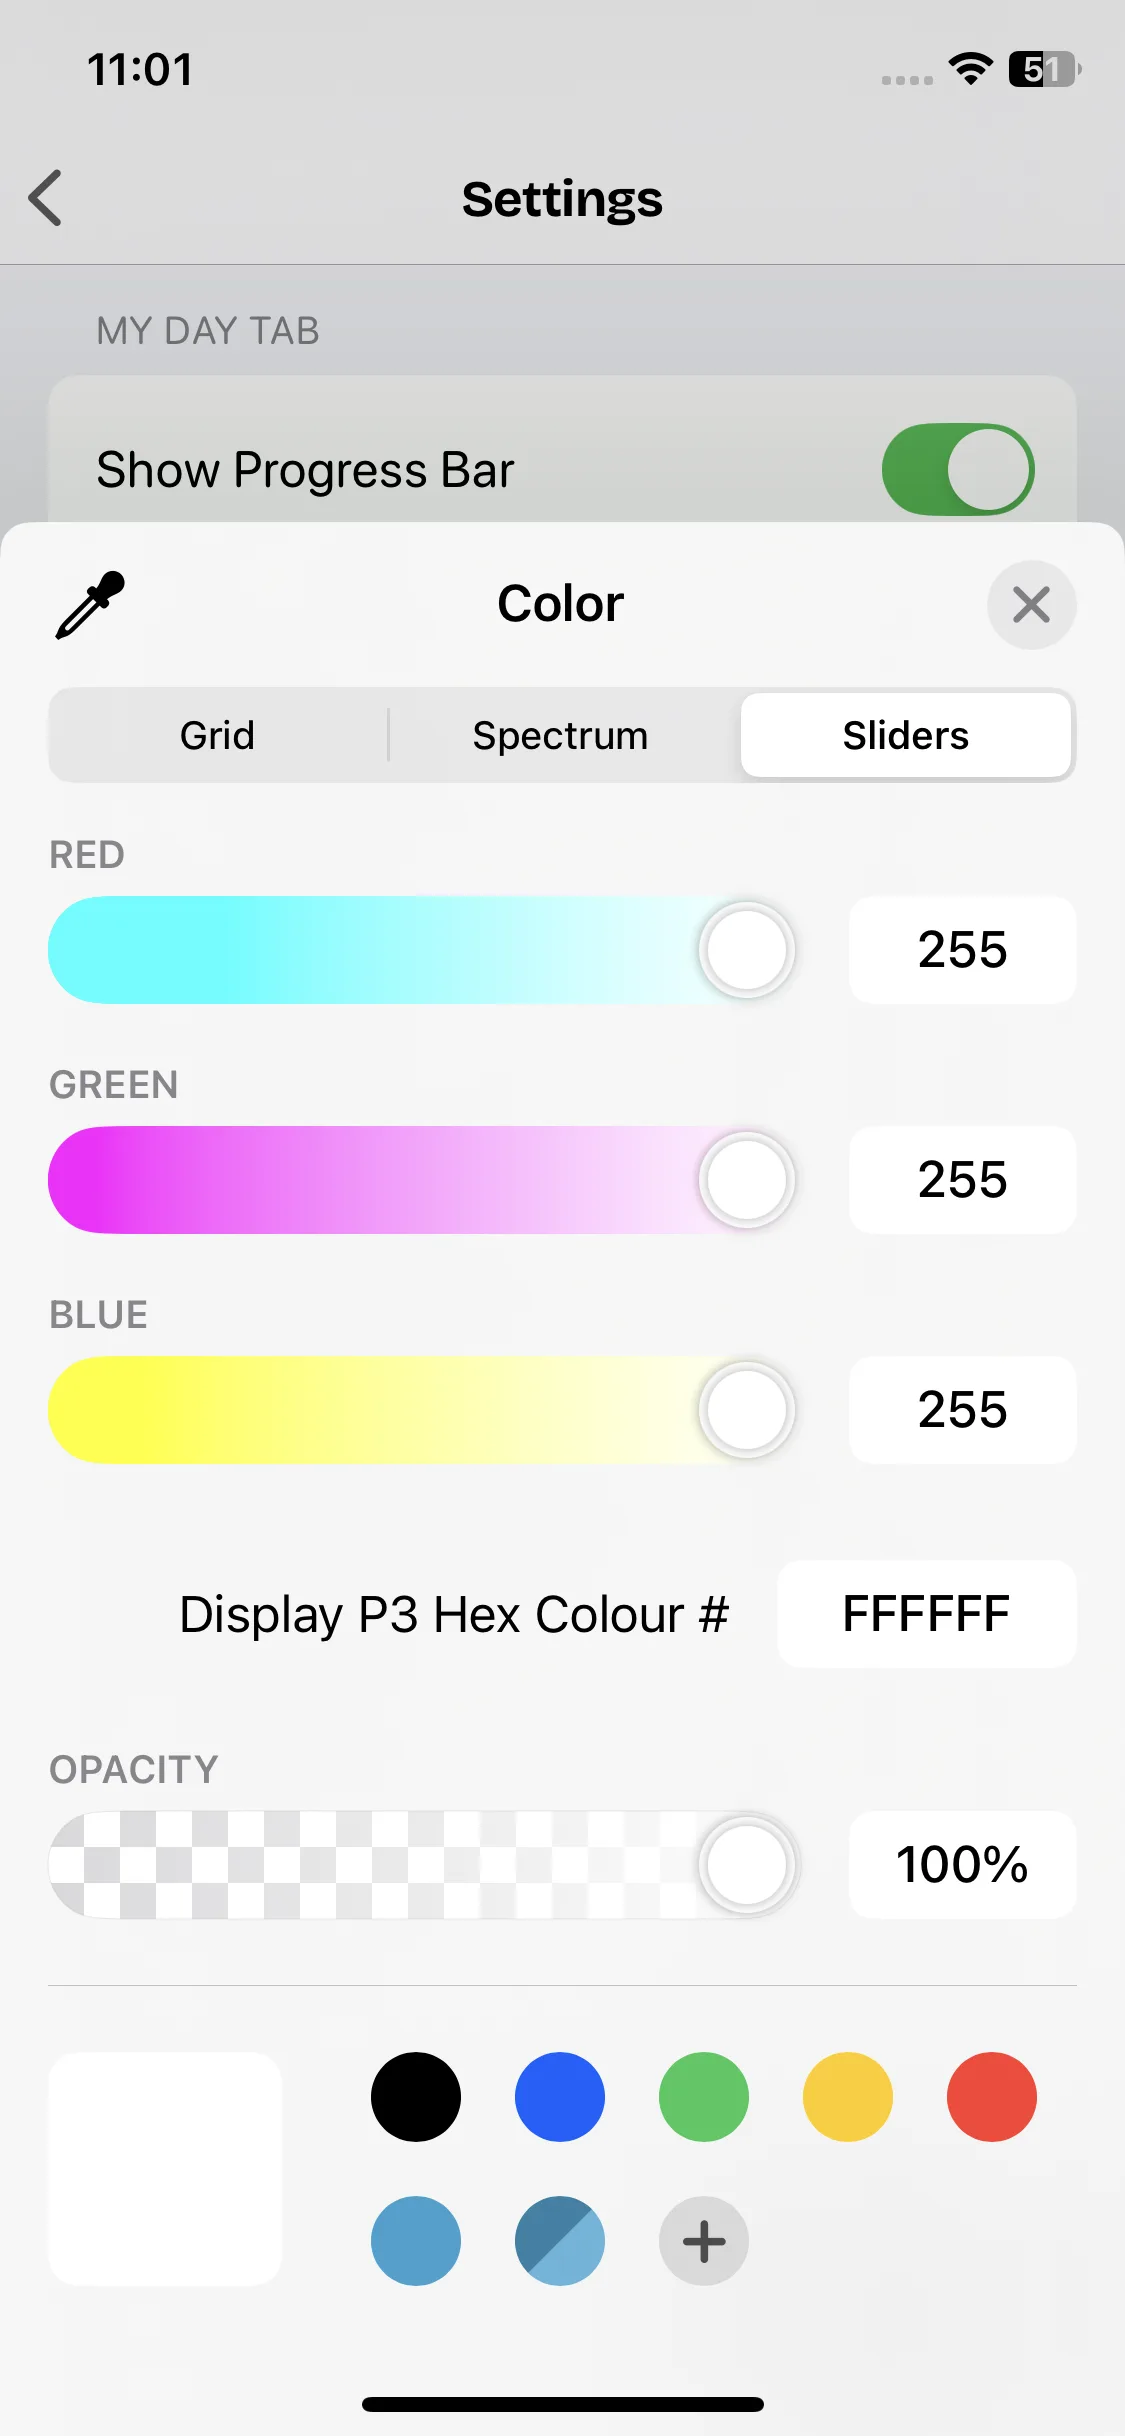Switch to the Spectrum tab
This screenshot has width=1125, height=2436.
click(x=560, y=735)
